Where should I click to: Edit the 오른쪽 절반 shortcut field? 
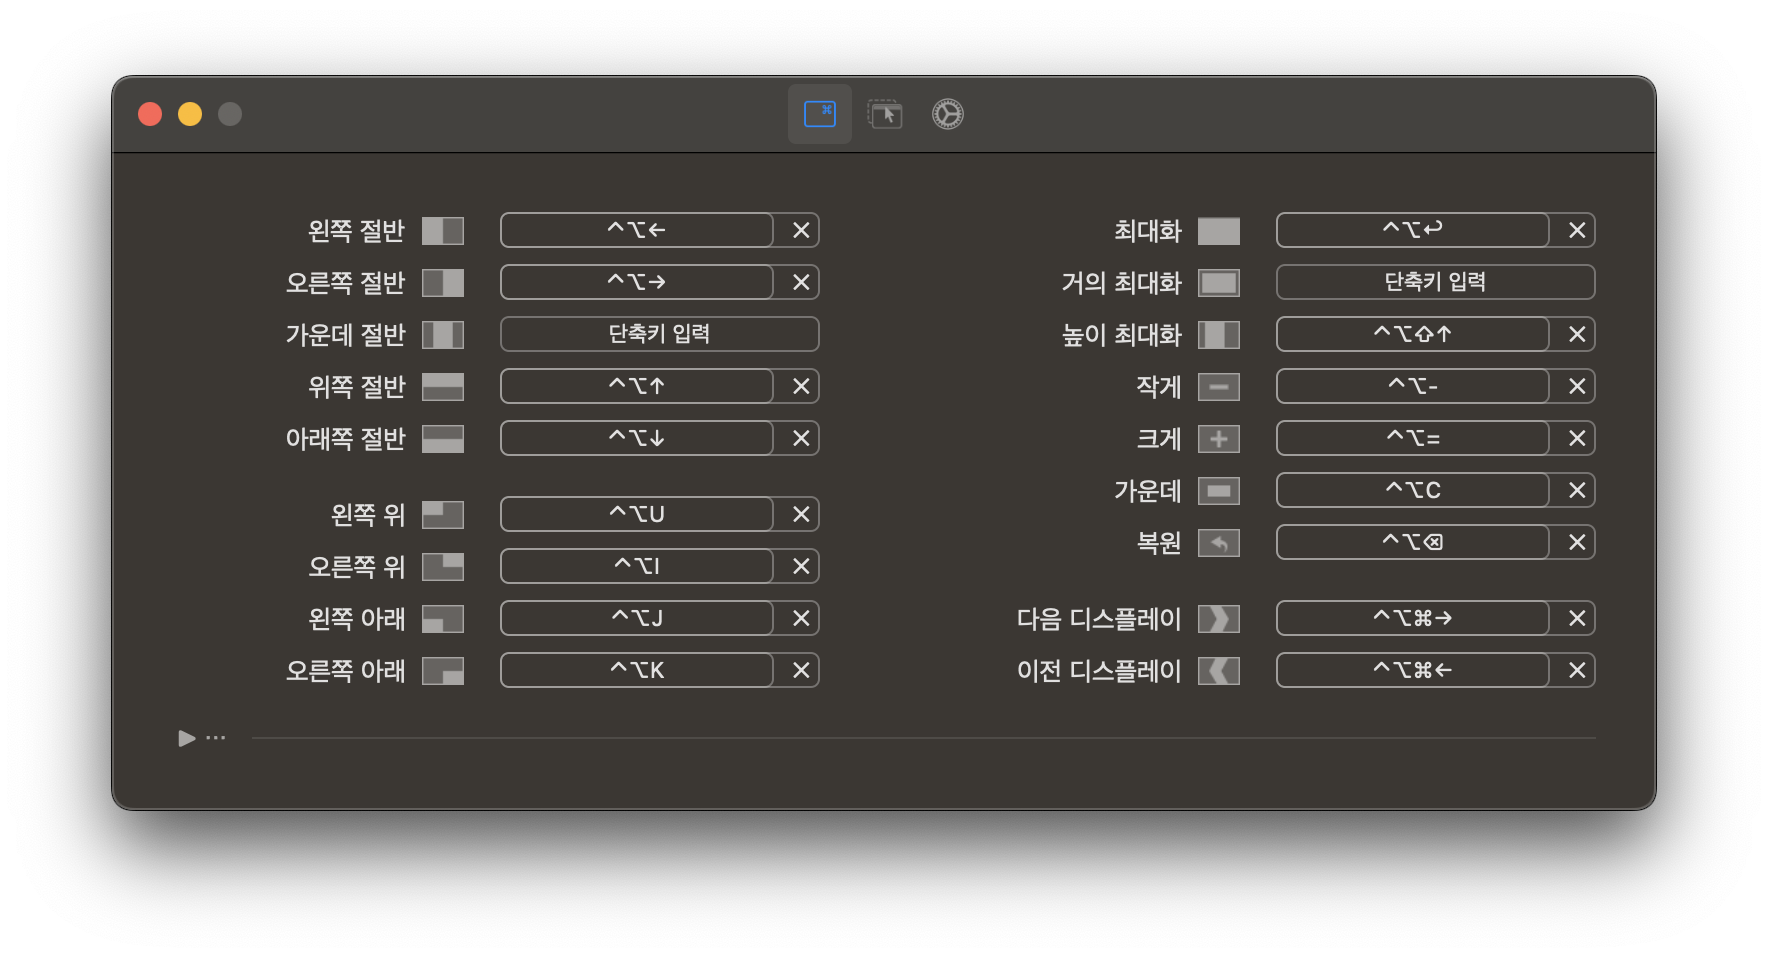637,282
